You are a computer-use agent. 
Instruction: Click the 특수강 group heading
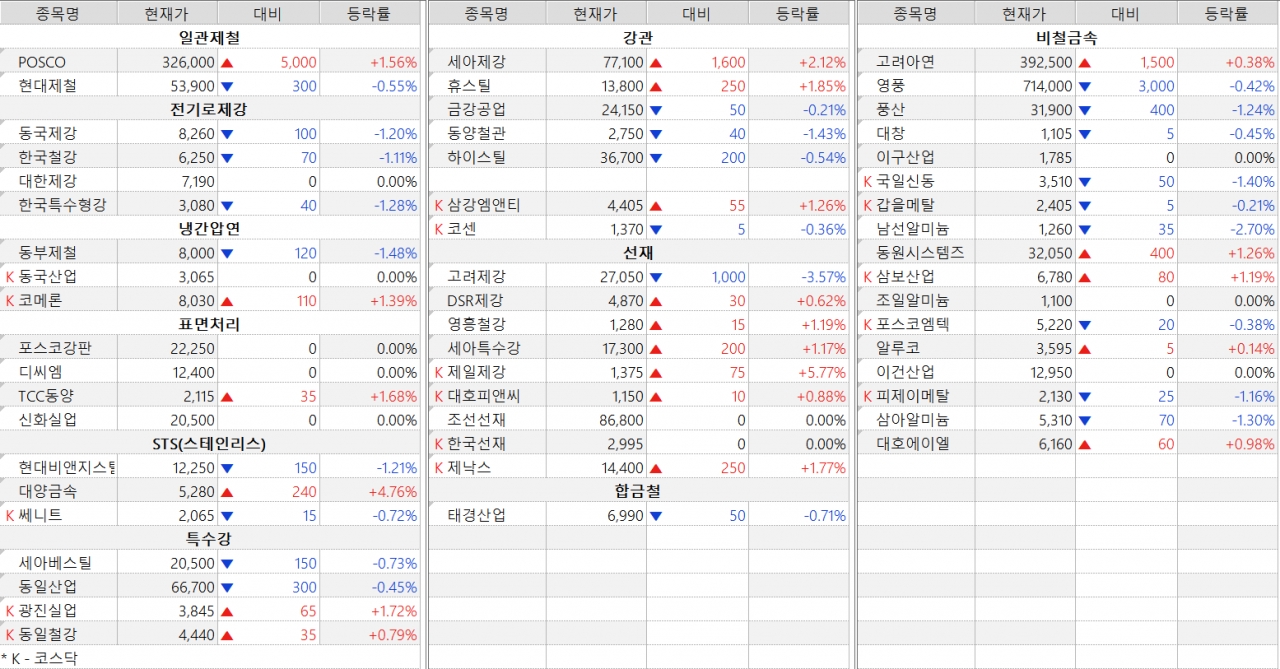pos(209,539)
